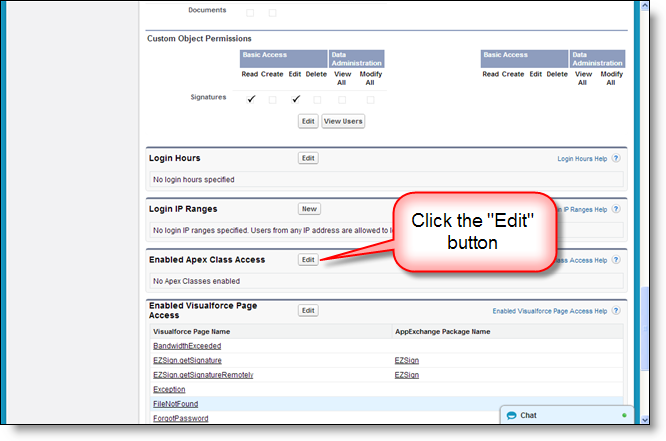Click the Visualforce Page Access help icon
Viewport: 666px width, 441px height.
pos(617,311)
